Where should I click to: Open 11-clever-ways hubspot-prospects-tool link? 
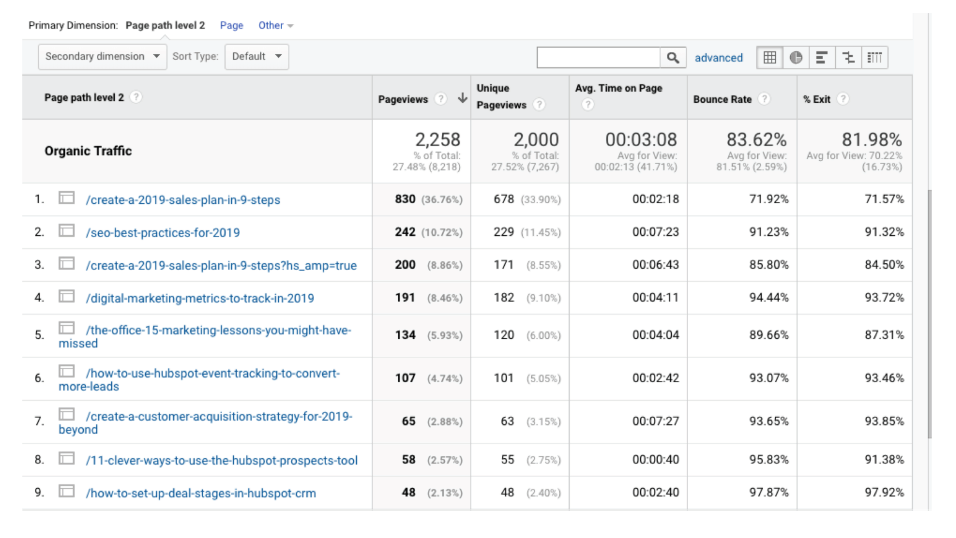pos(222,461)
